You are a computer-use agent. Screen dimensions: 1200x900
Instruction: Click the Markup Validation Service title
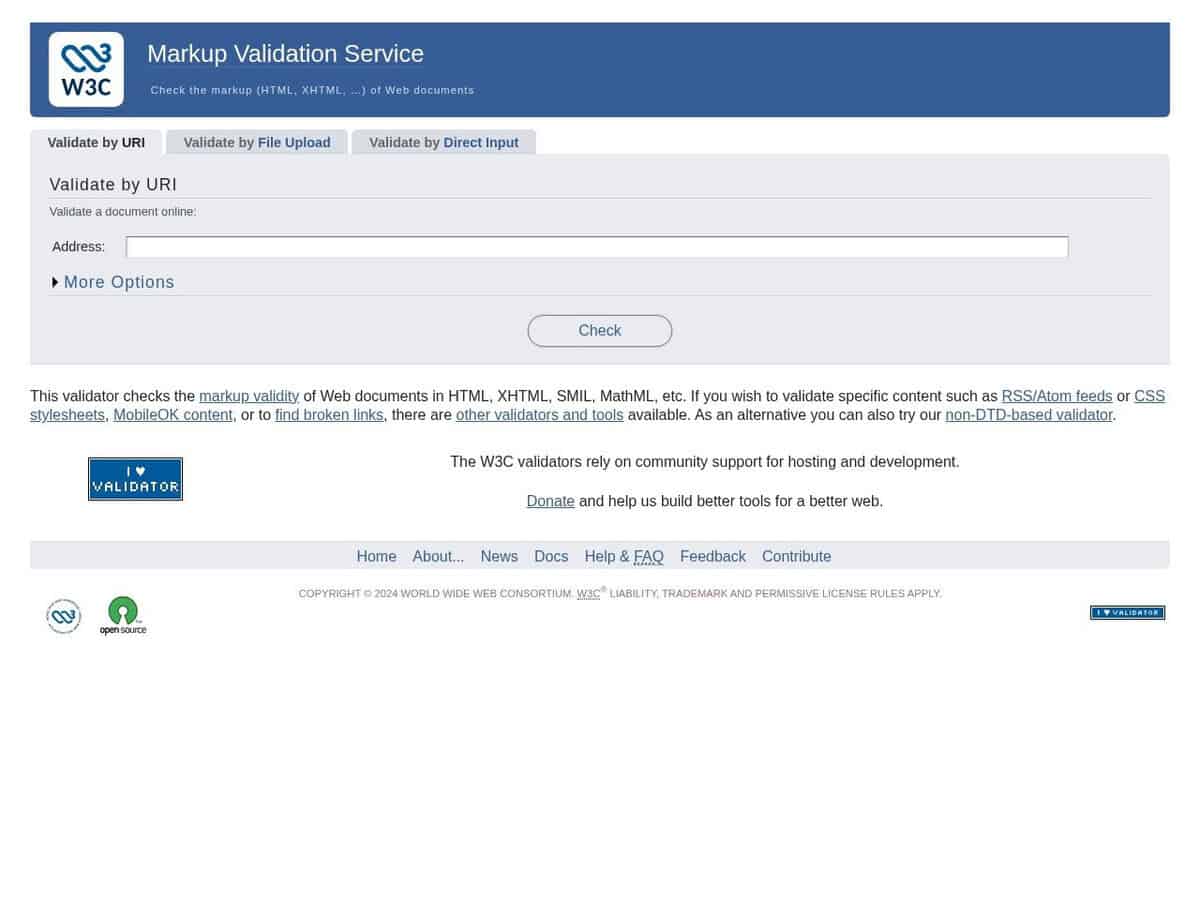[285, 54]
